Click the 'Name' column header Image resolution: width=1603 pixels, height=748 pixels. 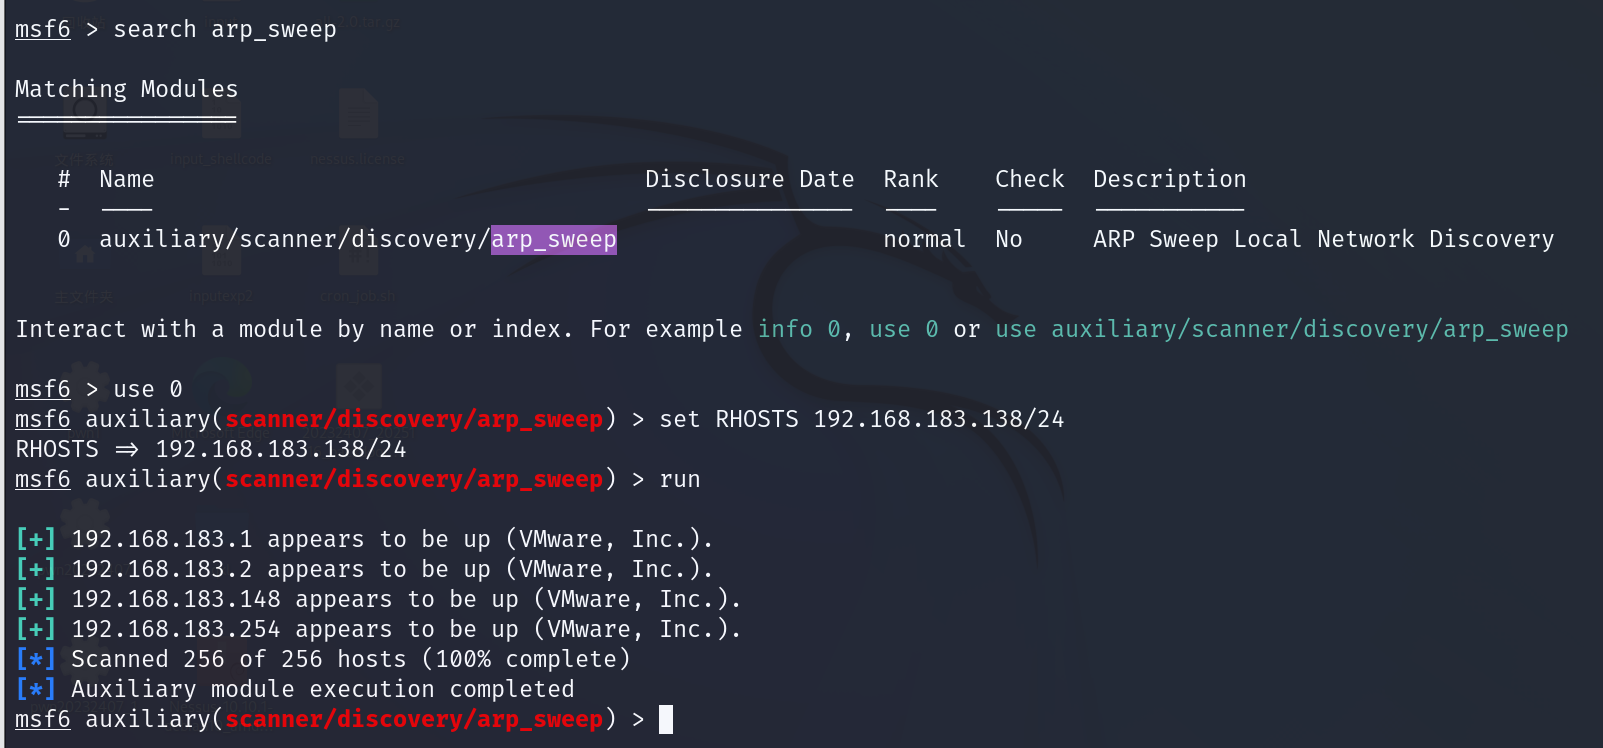coord(127,179)
